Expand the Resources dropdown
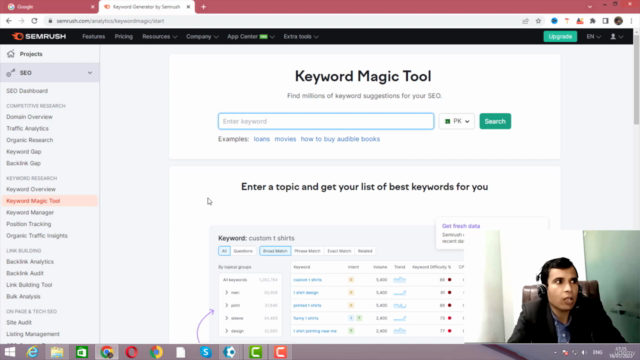Viewport: 640px width, 360px height. pos(160,36)
